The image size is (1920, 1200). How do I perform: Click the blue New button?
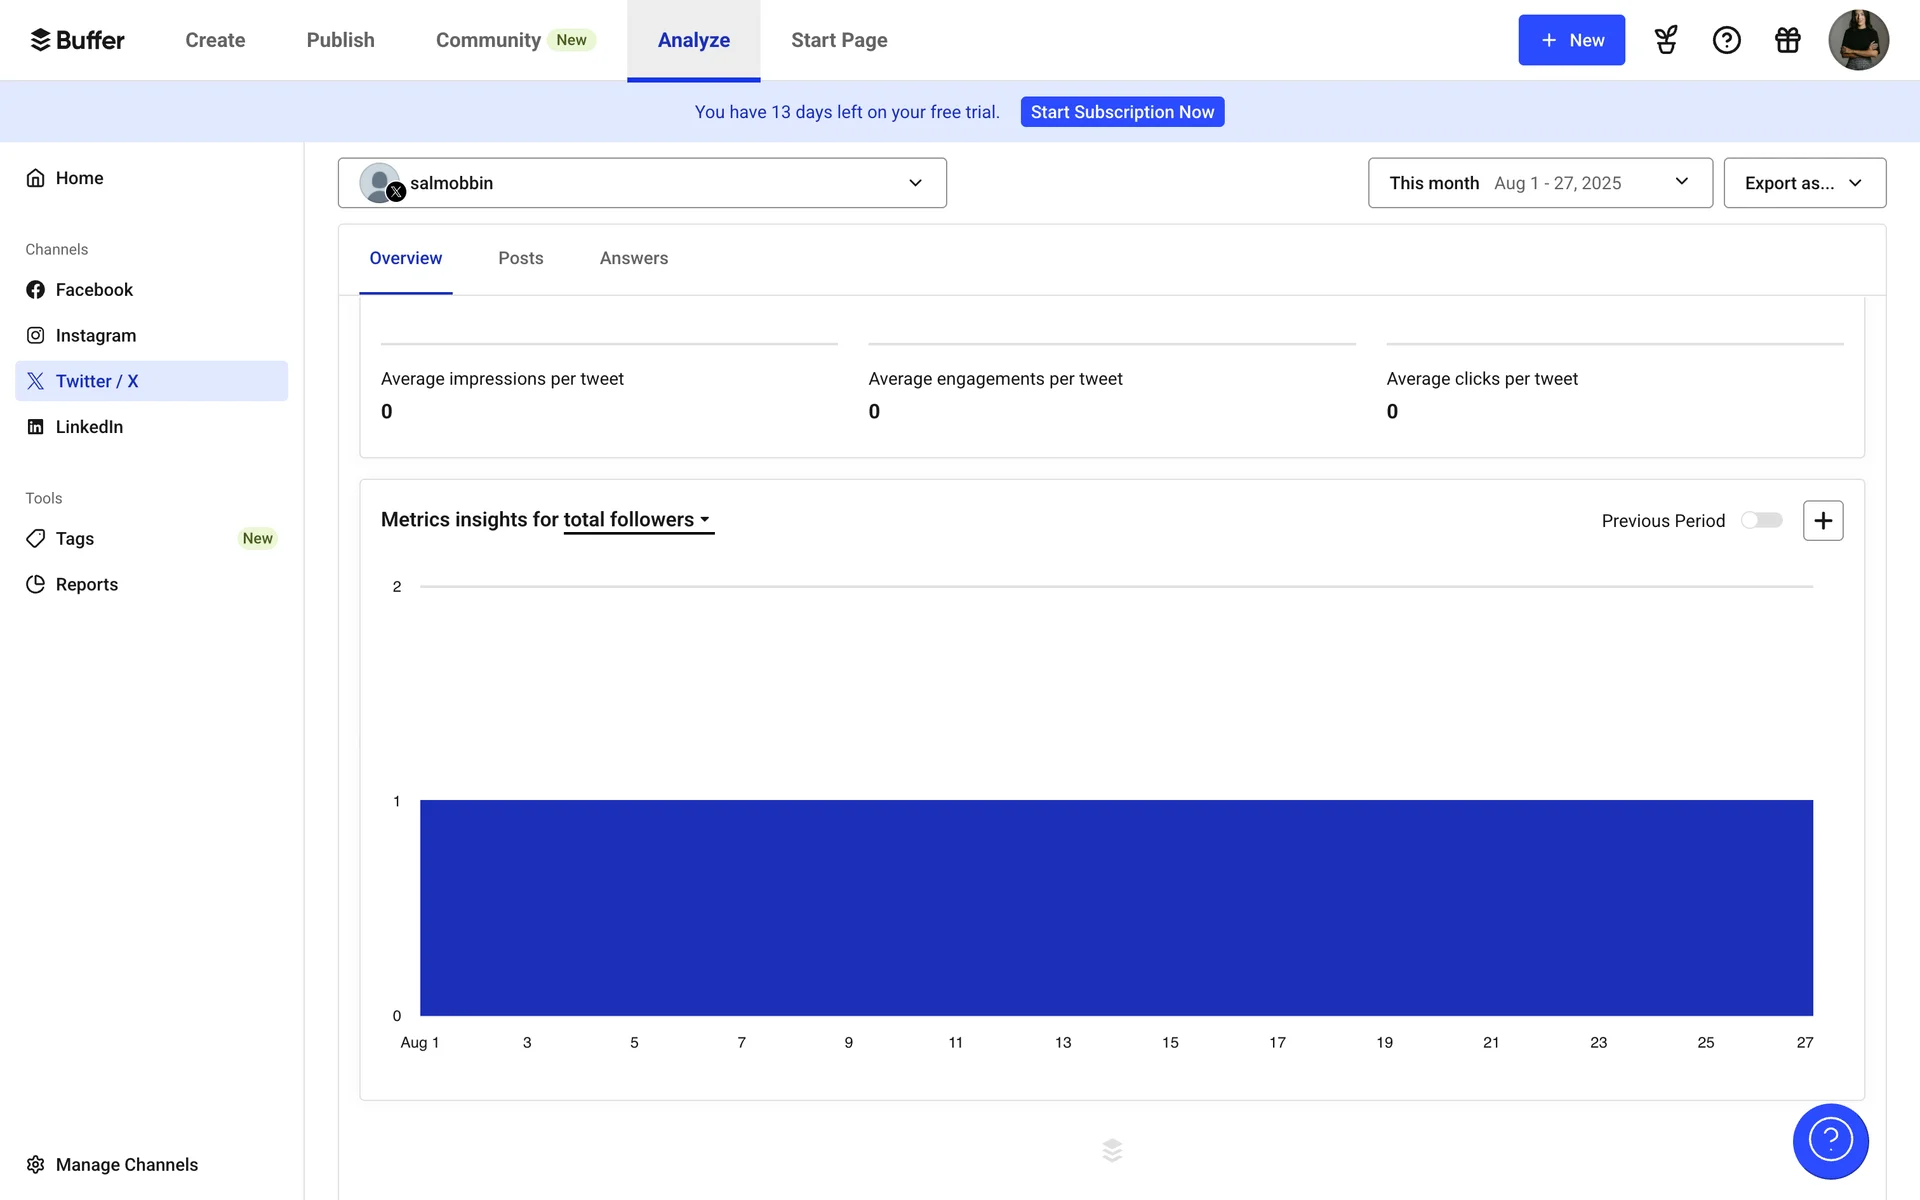pos(1570,40)
